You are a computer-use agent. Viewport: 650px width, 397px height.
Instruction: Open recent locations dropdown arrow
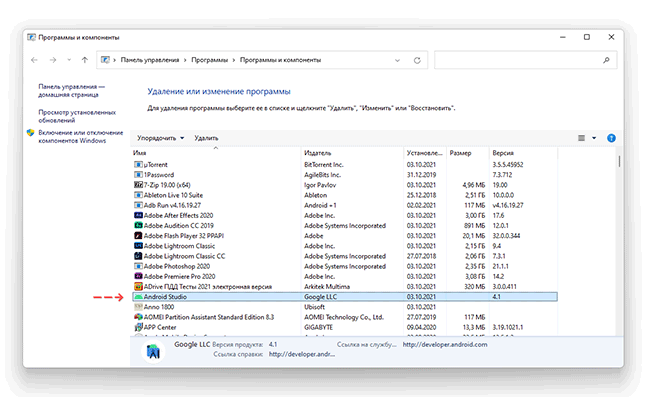tap(69, 60)
